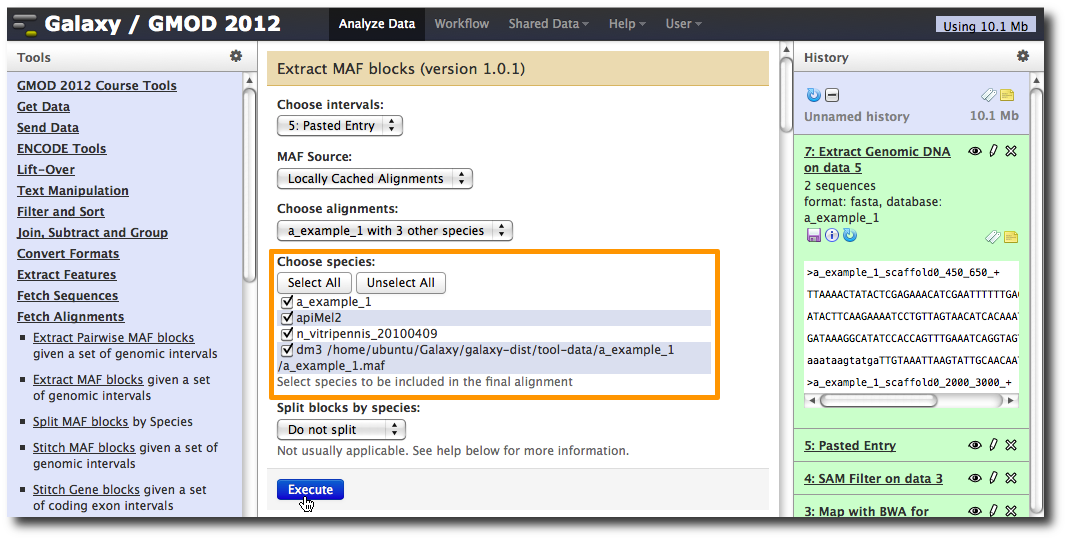Click horizontal scrollbar under the FASTA preview

pyautogui.click(x=878, y=401)
